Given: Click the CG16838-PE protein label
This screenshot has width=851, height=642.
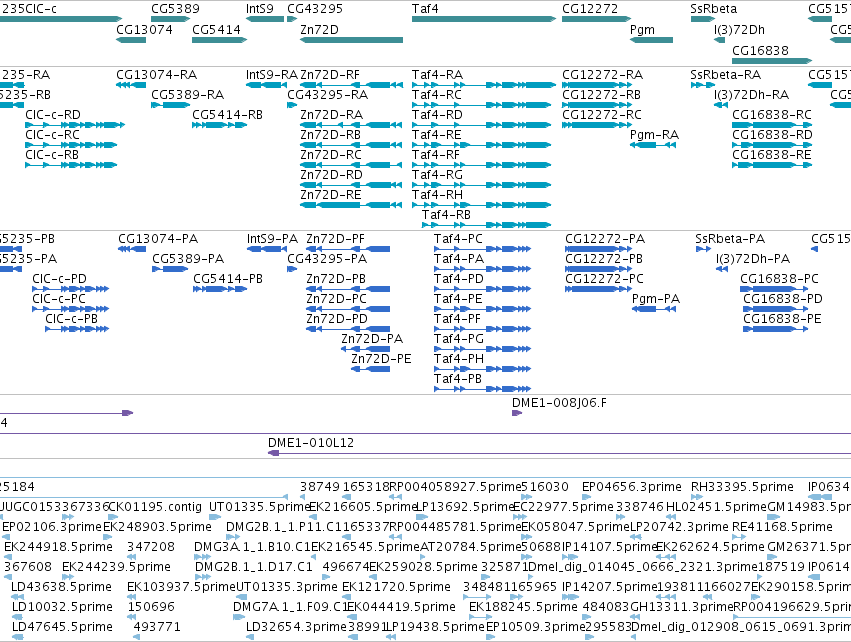Looking at the screenshot, I should pos(783,319).
